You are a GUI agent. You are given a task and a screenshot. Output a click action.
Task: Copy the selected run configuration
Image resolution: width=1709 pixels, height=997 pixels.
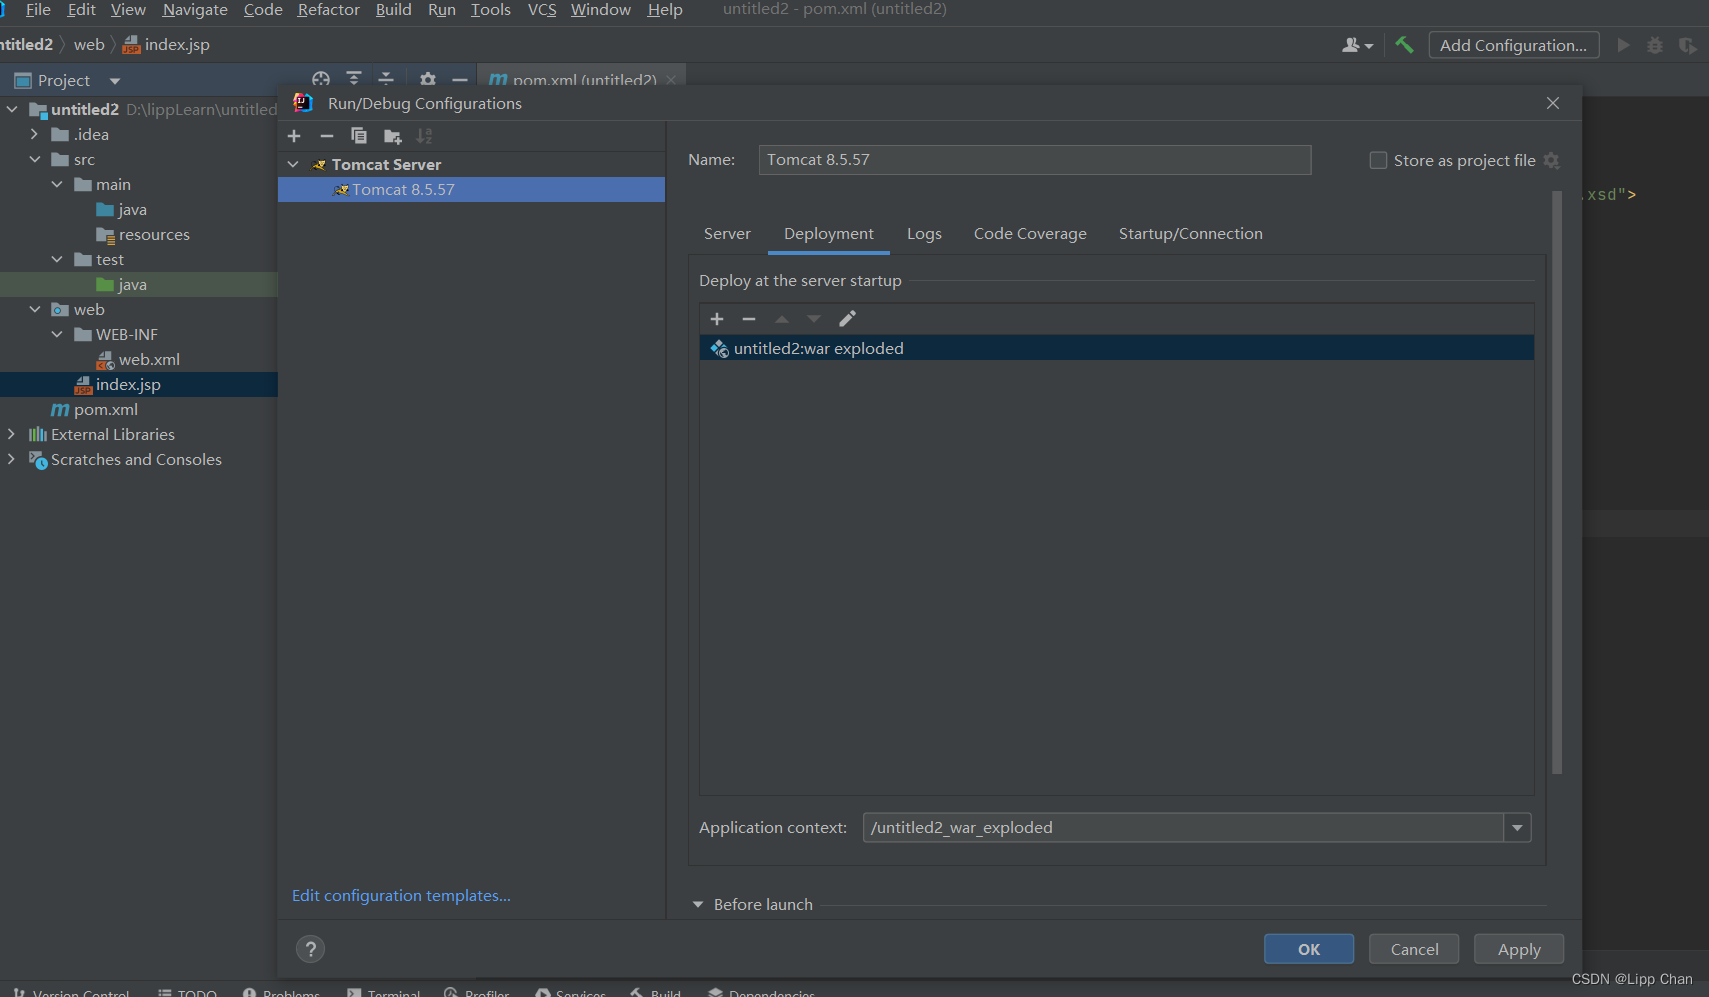(x=359, y=136)
